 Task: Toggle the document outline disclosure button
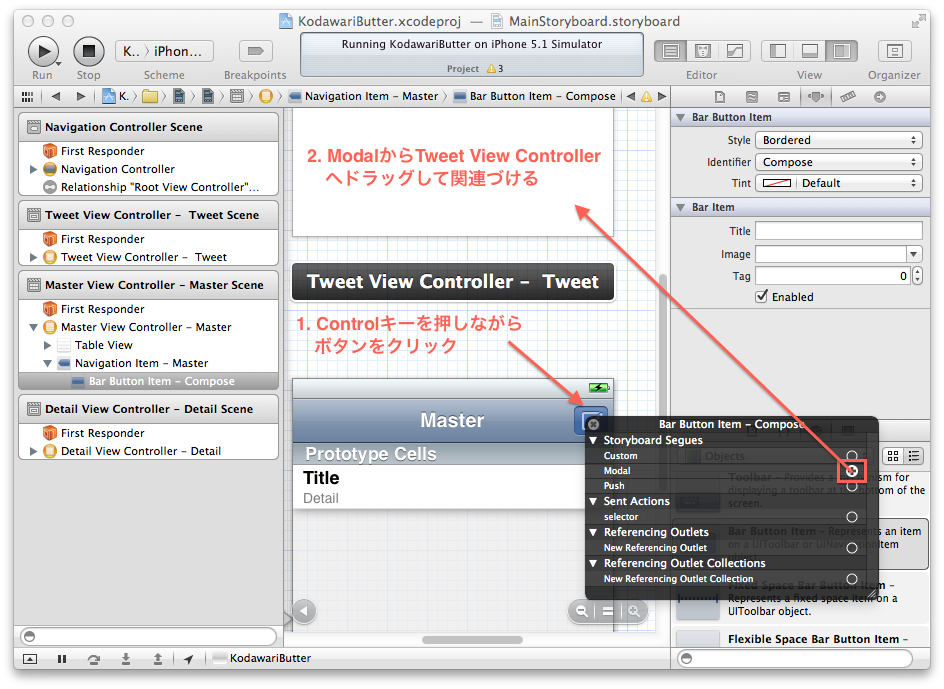coord(304,611)
